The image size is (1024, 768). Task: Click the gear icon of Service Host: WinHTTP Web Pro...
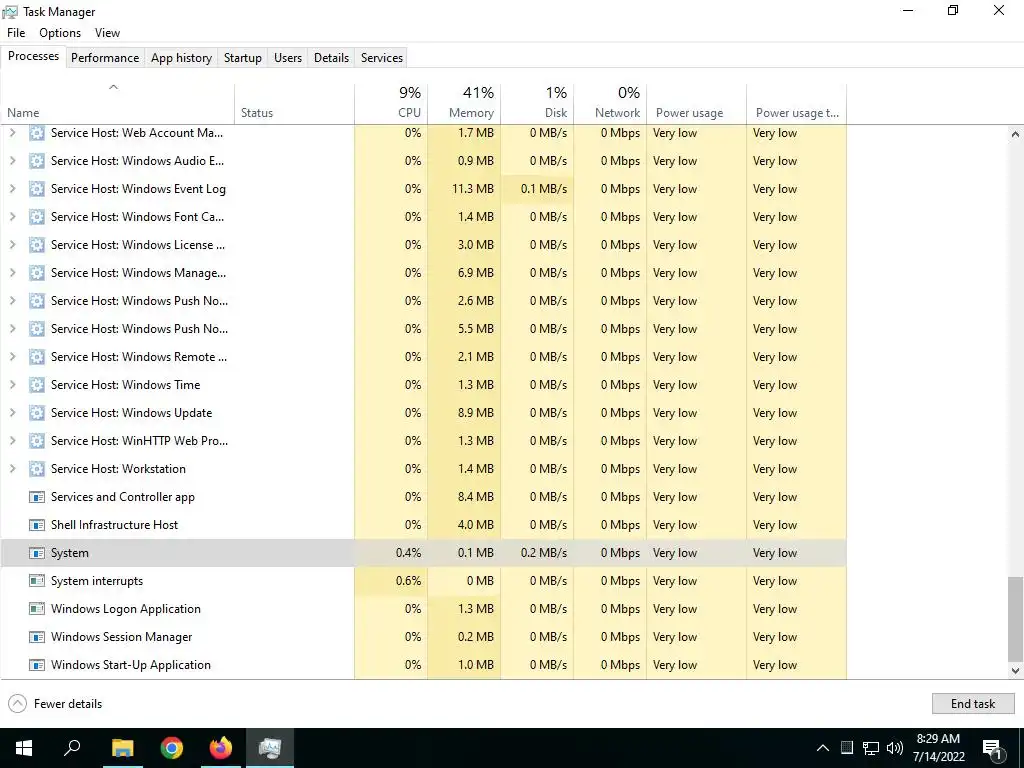(37, 441)
